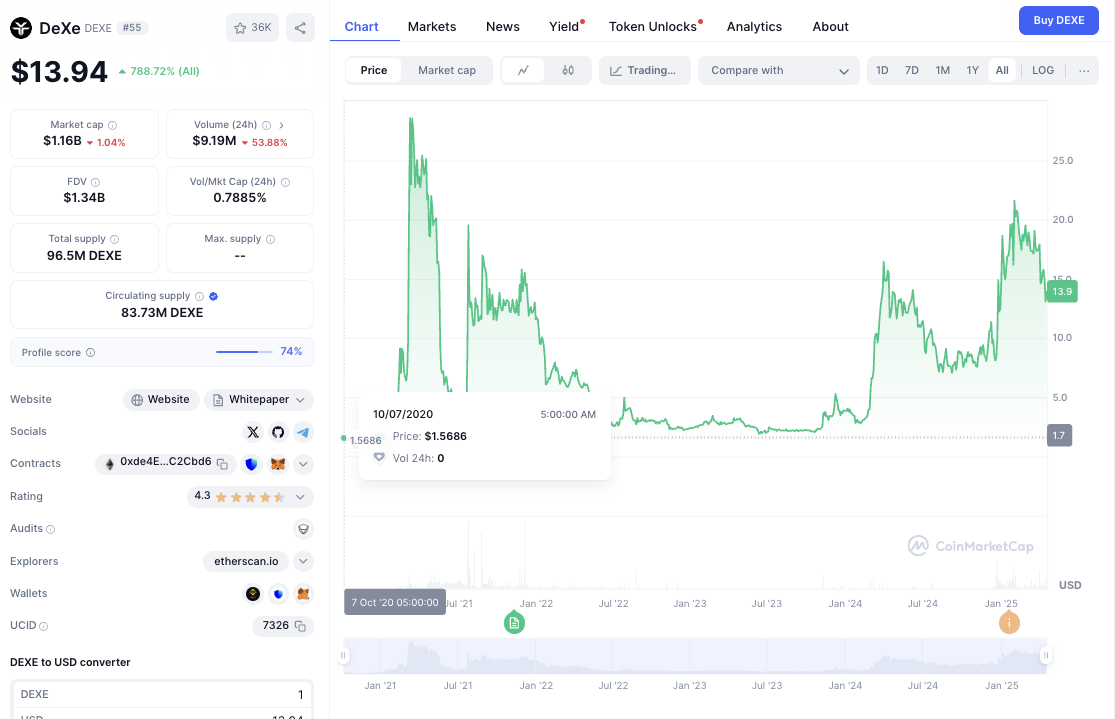The height and width of the screenshot is (719, 1115).
Task: Open chart more options ellipsis
Action: click(x=1084, y=70)
